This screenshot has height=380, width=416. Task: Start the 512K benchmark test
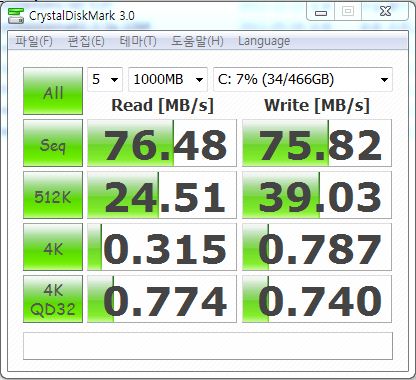[53, 195]
